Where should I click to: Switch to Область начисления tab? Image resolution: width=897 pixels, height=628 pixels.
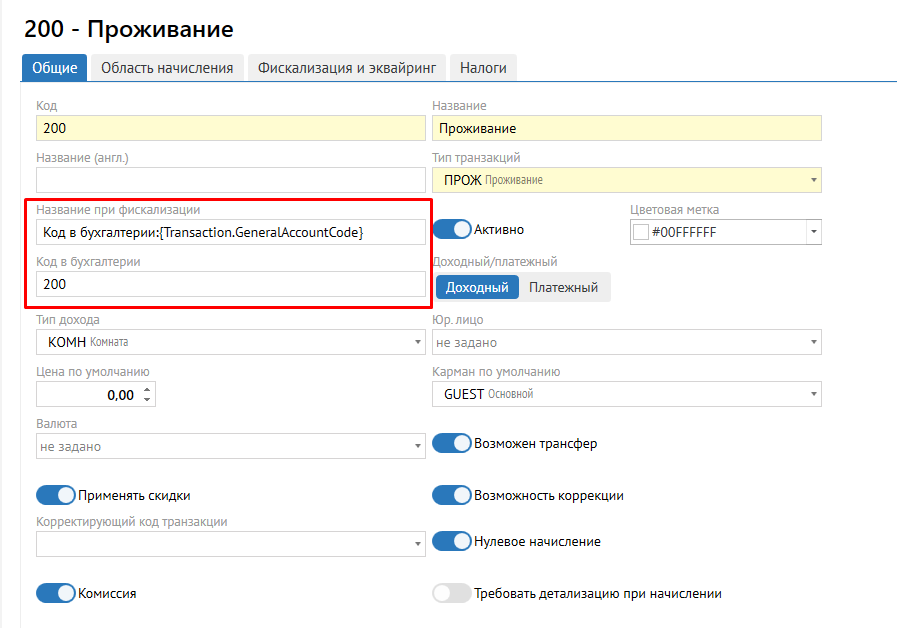tap(168, 68)
